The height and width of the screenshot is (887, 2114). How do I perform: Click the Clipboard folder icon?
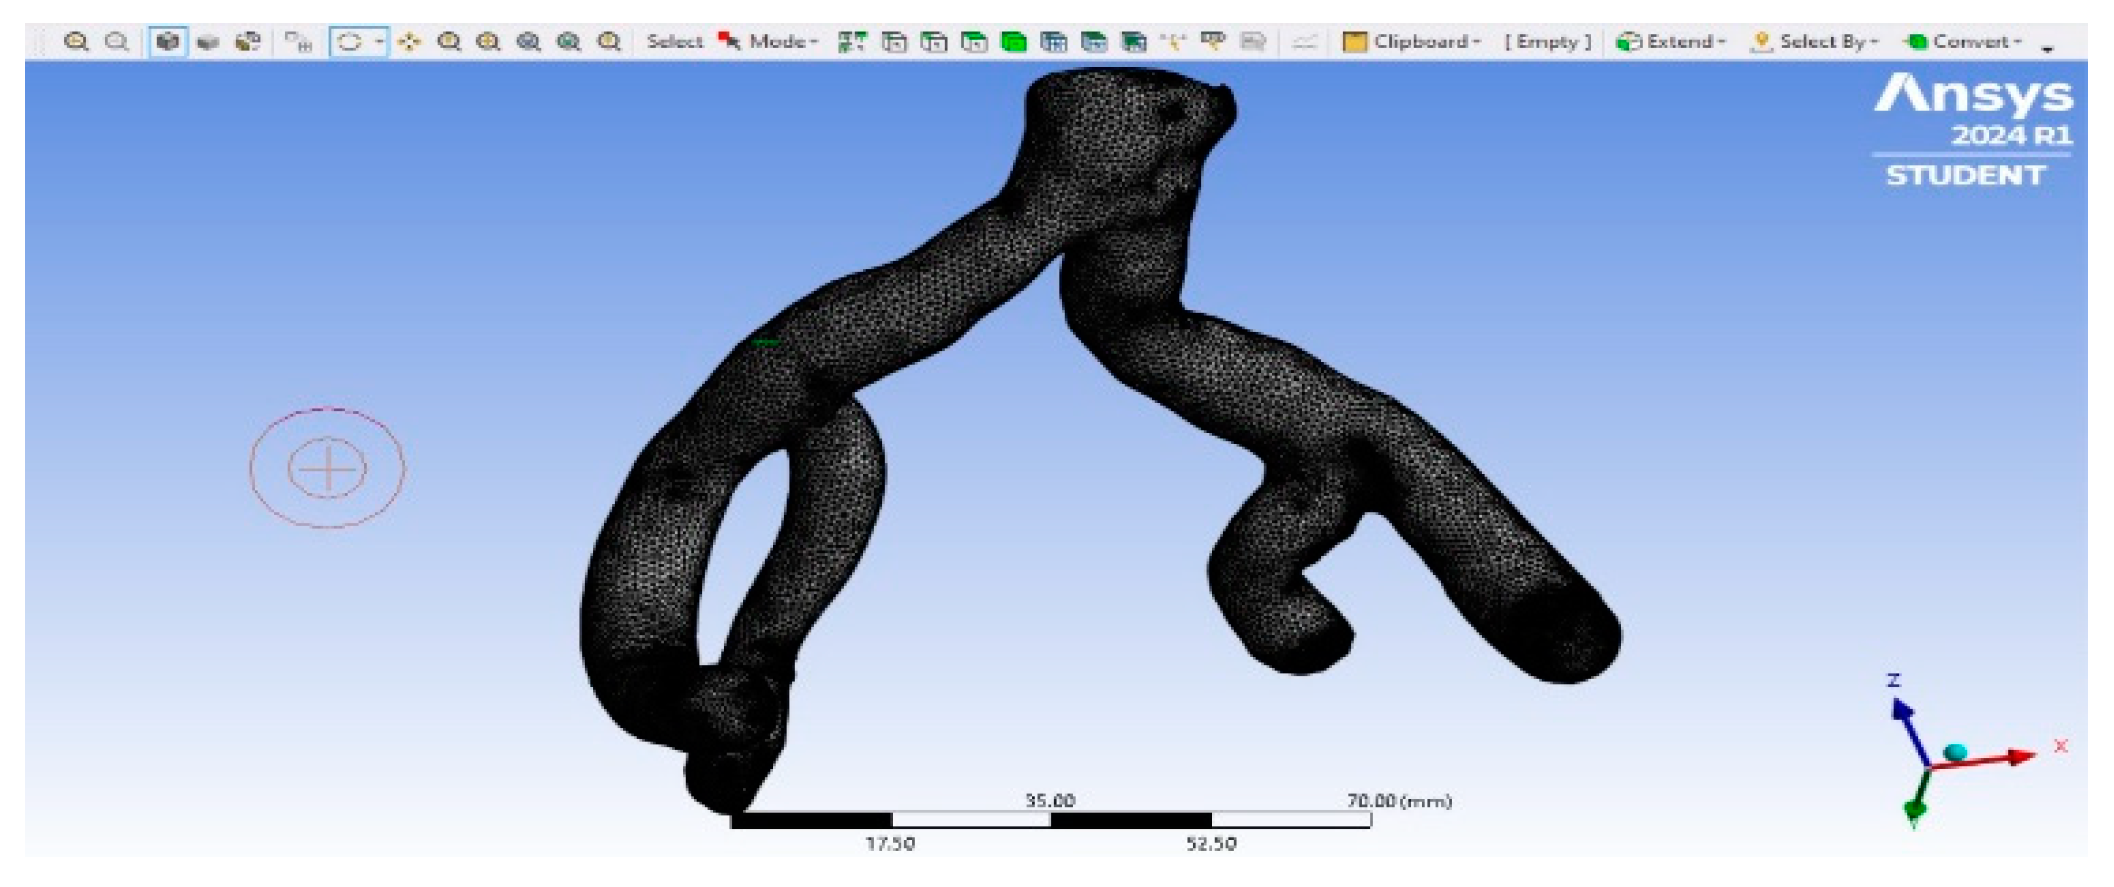[1354, 42]
